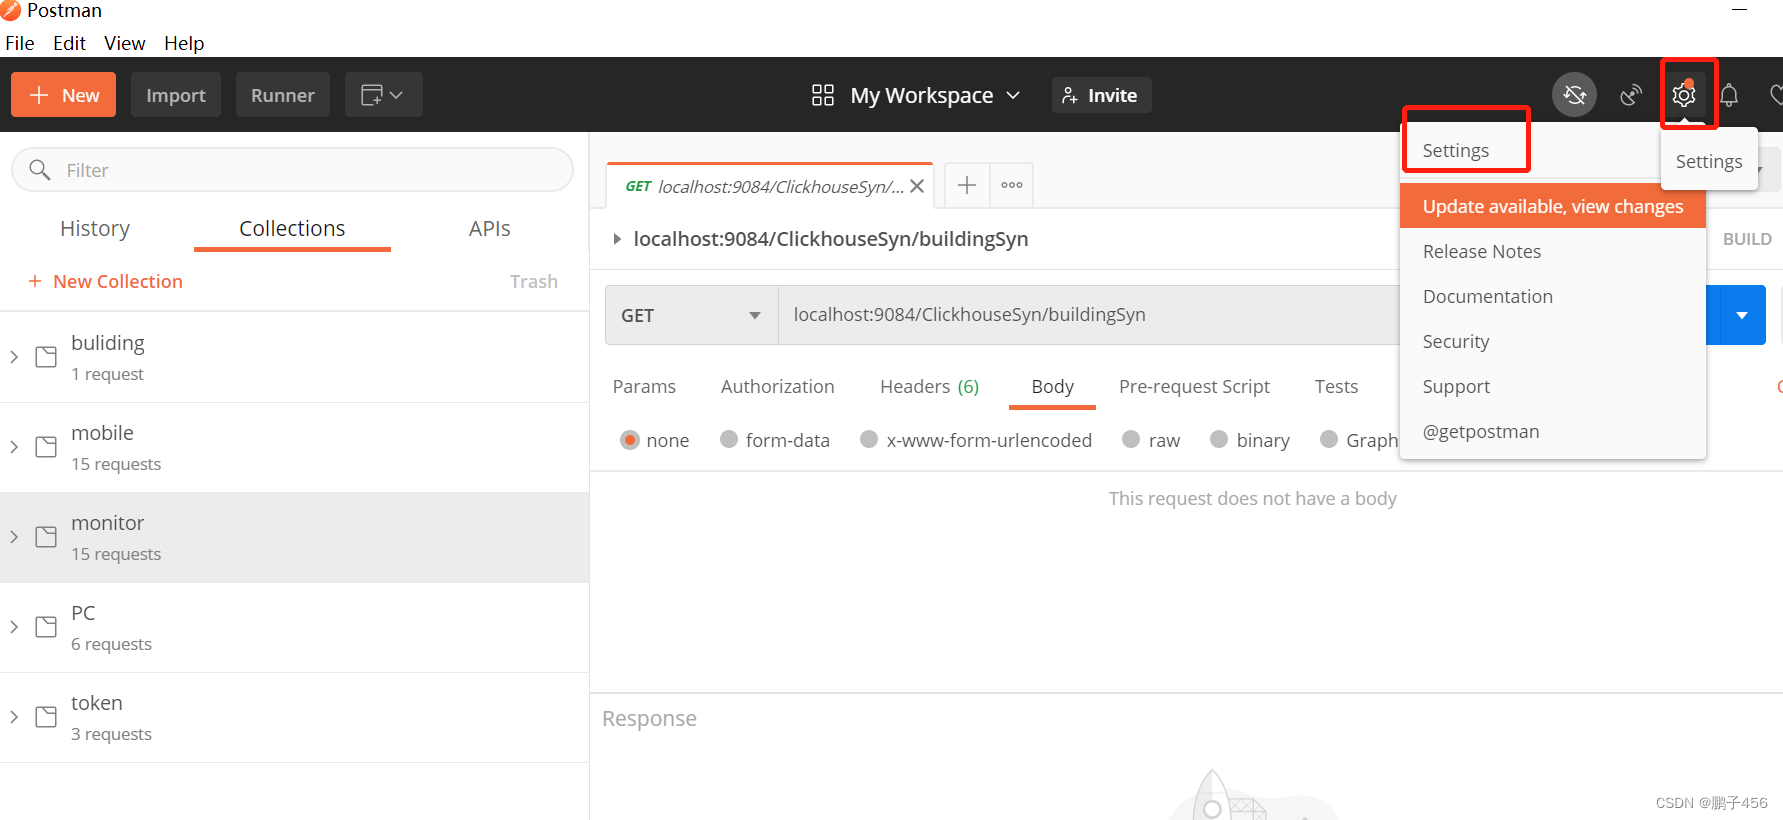Click the Postman logo in title bar
Image resolution: width=1783 pixels, height=820 pixels.
tap(10, 10)
